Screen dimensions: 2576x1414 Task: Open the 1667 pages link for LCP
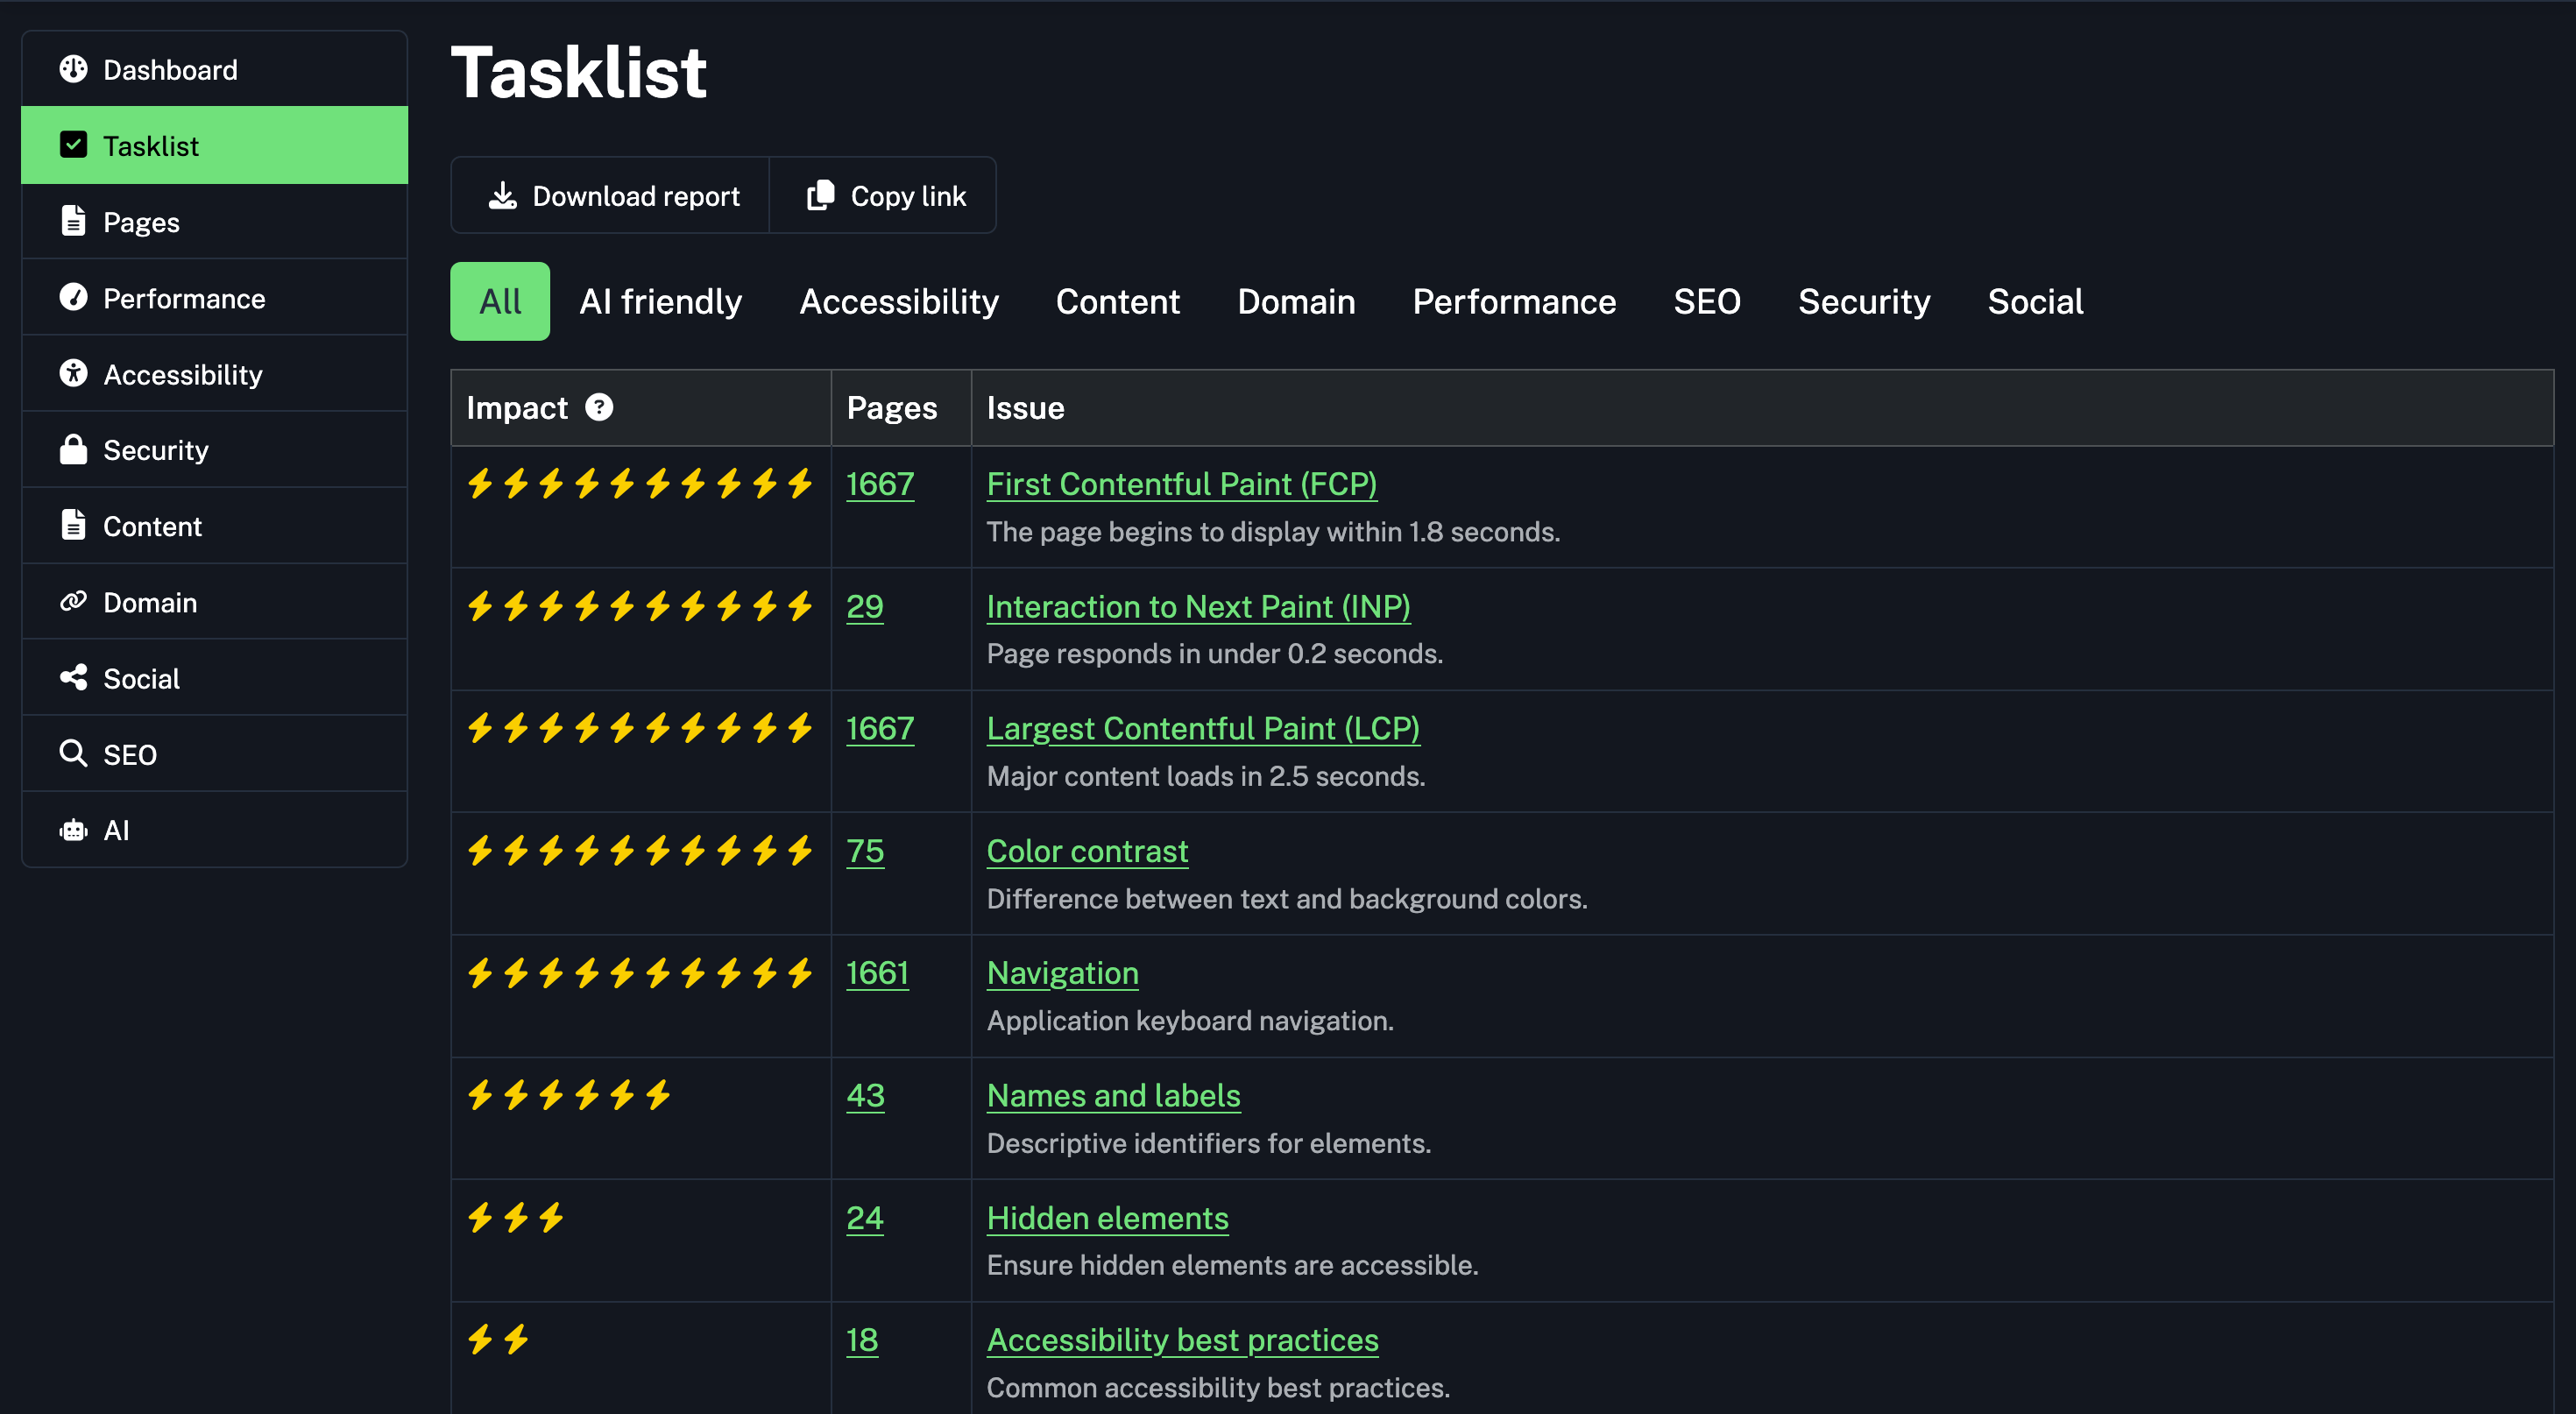pos(880,728)
